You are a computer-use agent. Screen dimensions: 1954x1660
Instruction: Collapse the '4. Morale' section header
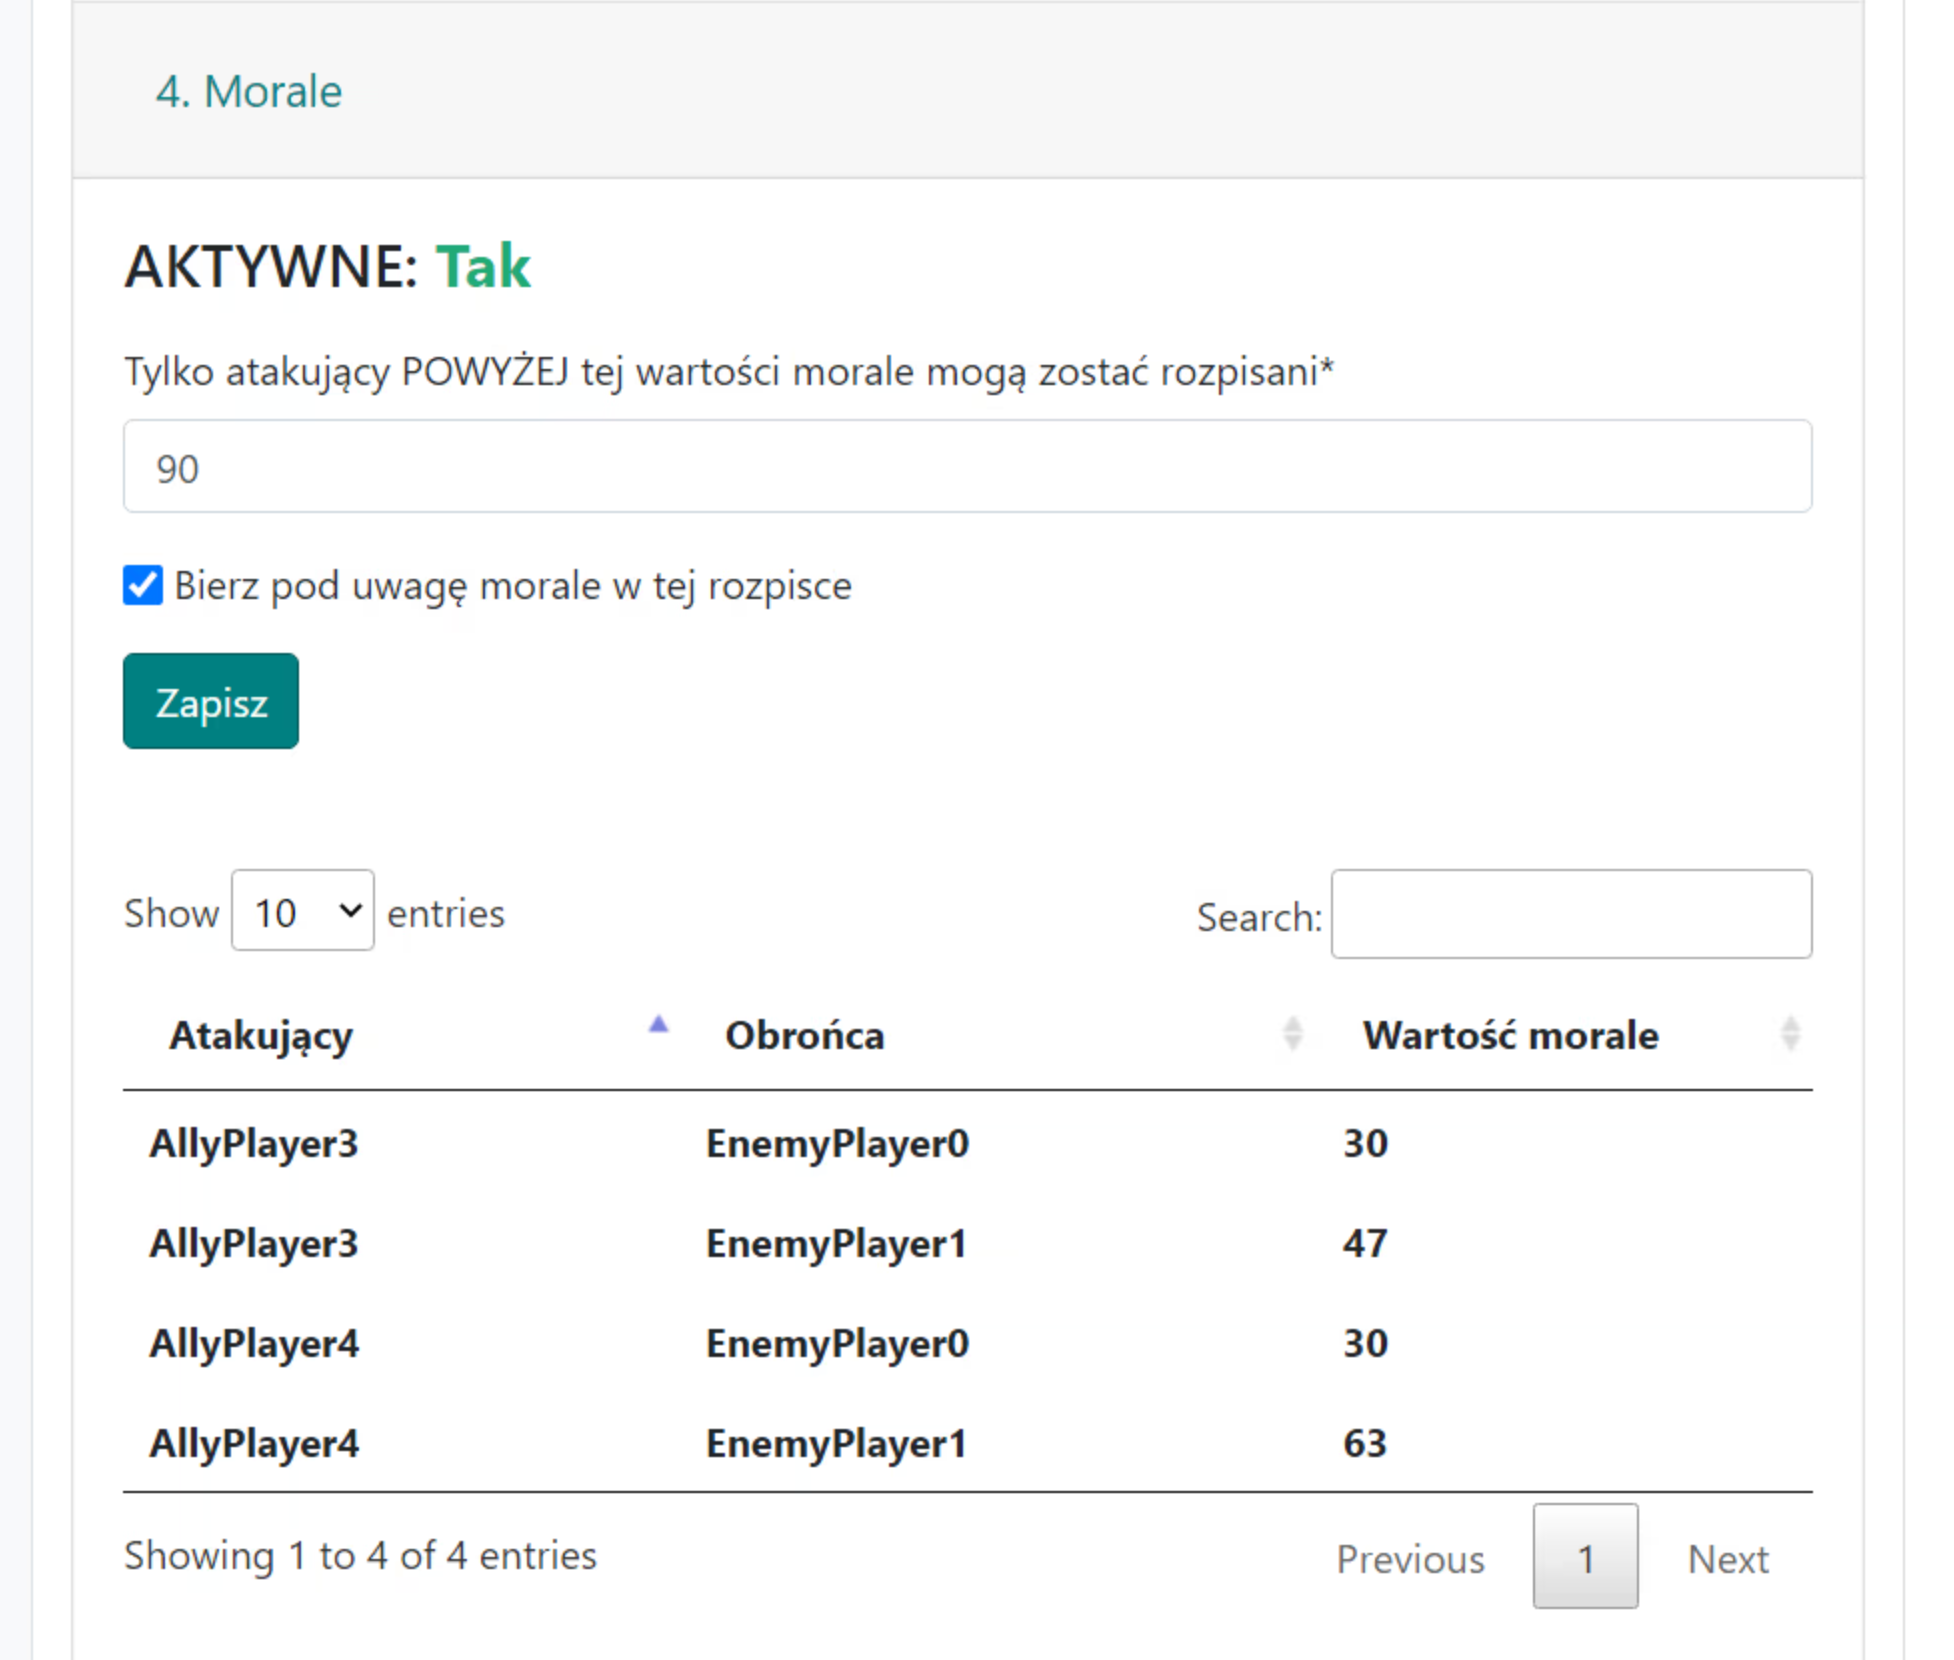point(248,92)
